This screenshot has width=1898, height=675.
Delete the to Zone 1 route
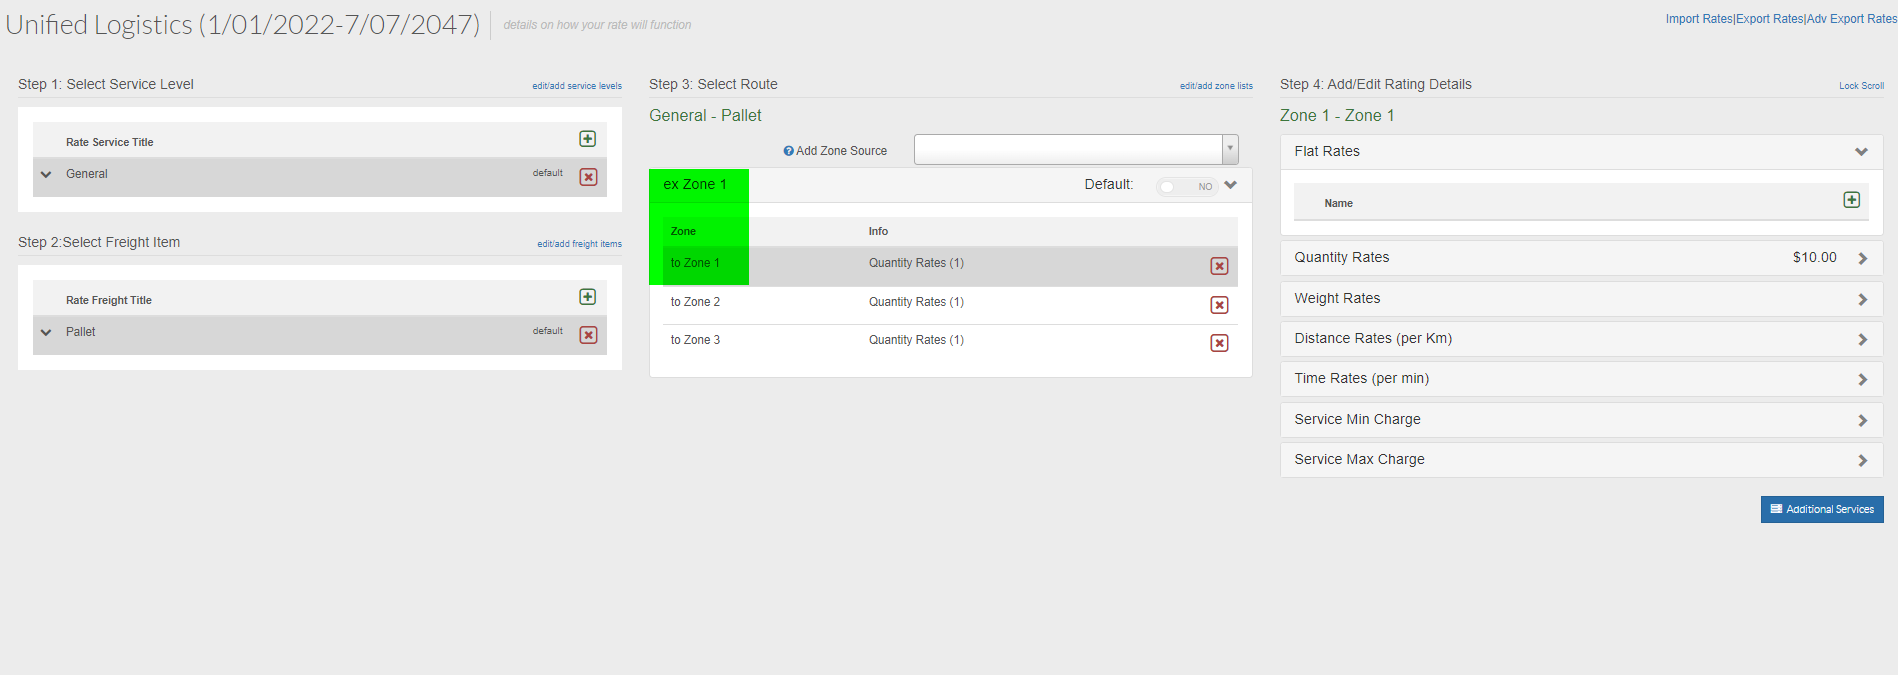(x=1219, y=266)
